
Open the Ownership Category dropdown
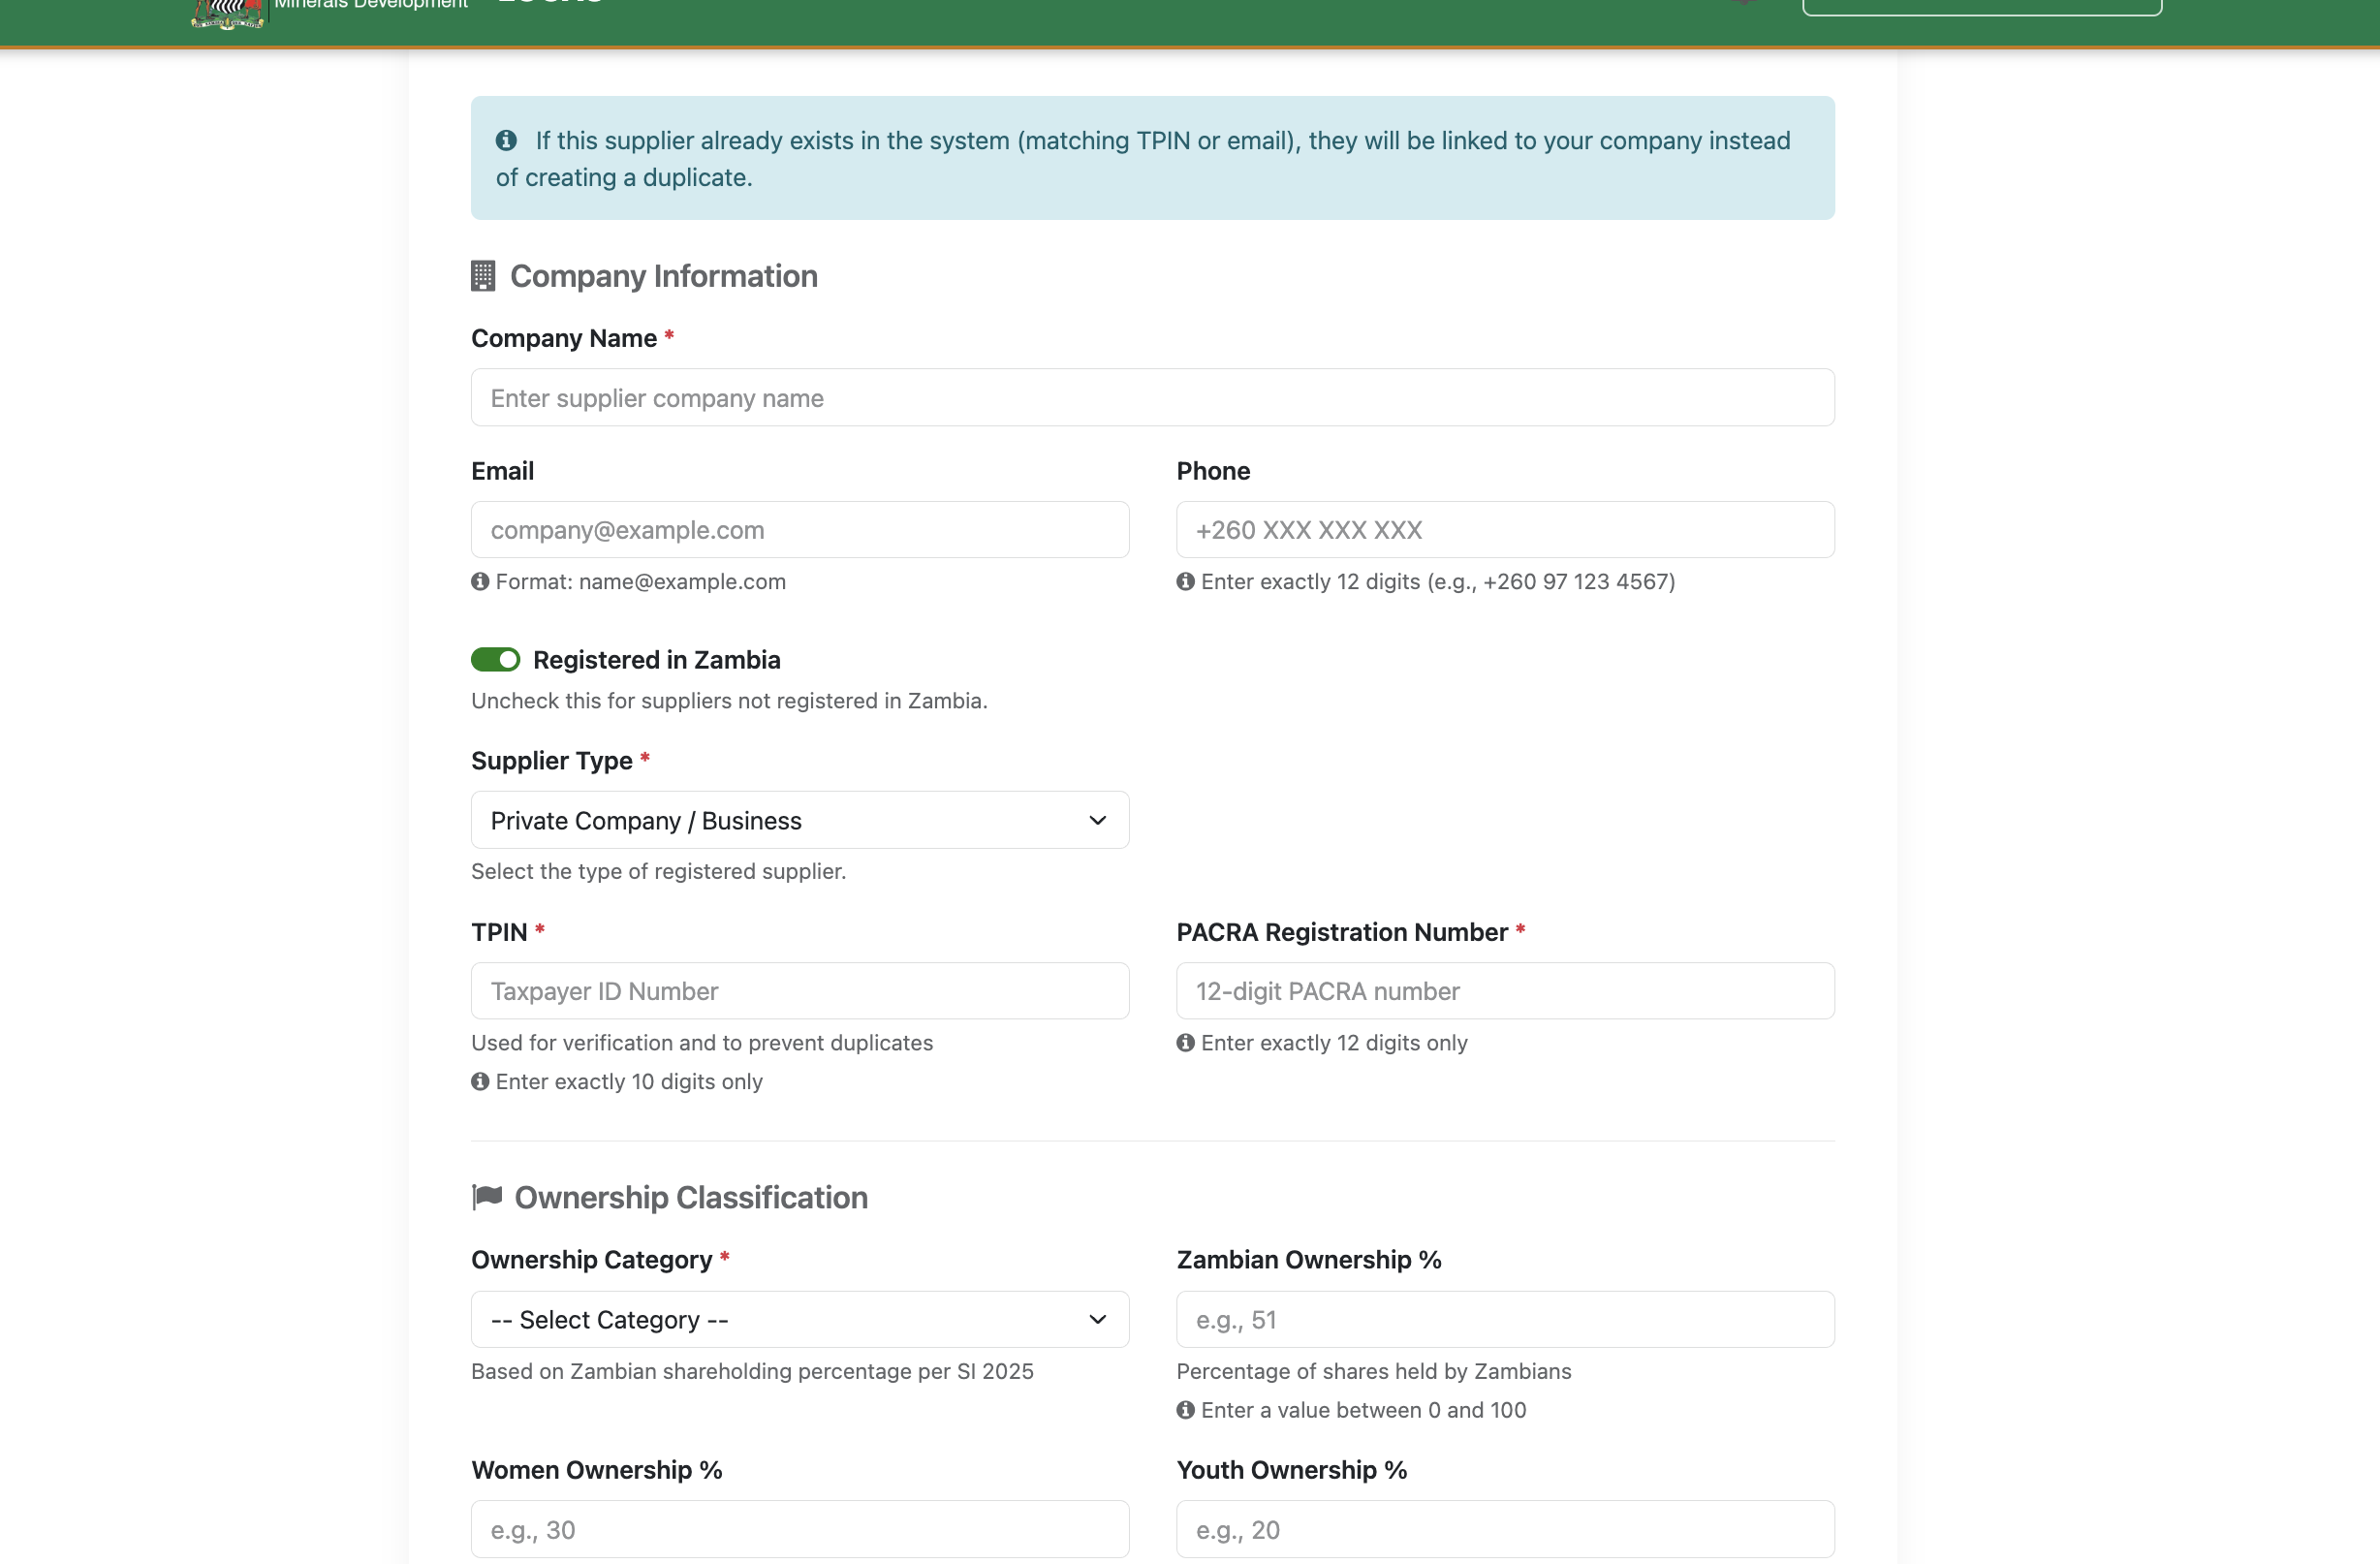800,1320
